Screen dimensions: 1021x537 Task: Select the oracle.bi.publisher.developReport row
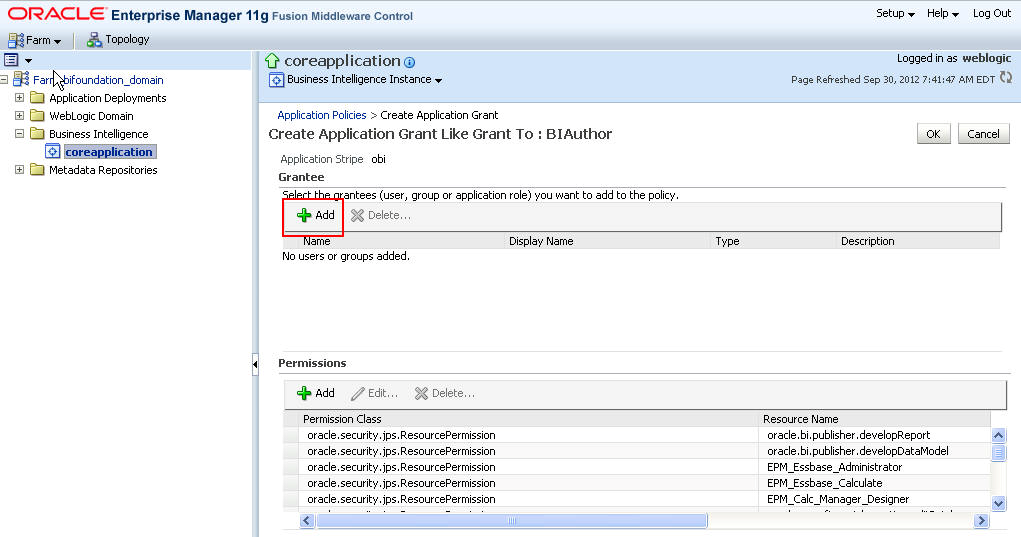pyautogui.click(x=637, y=435)
